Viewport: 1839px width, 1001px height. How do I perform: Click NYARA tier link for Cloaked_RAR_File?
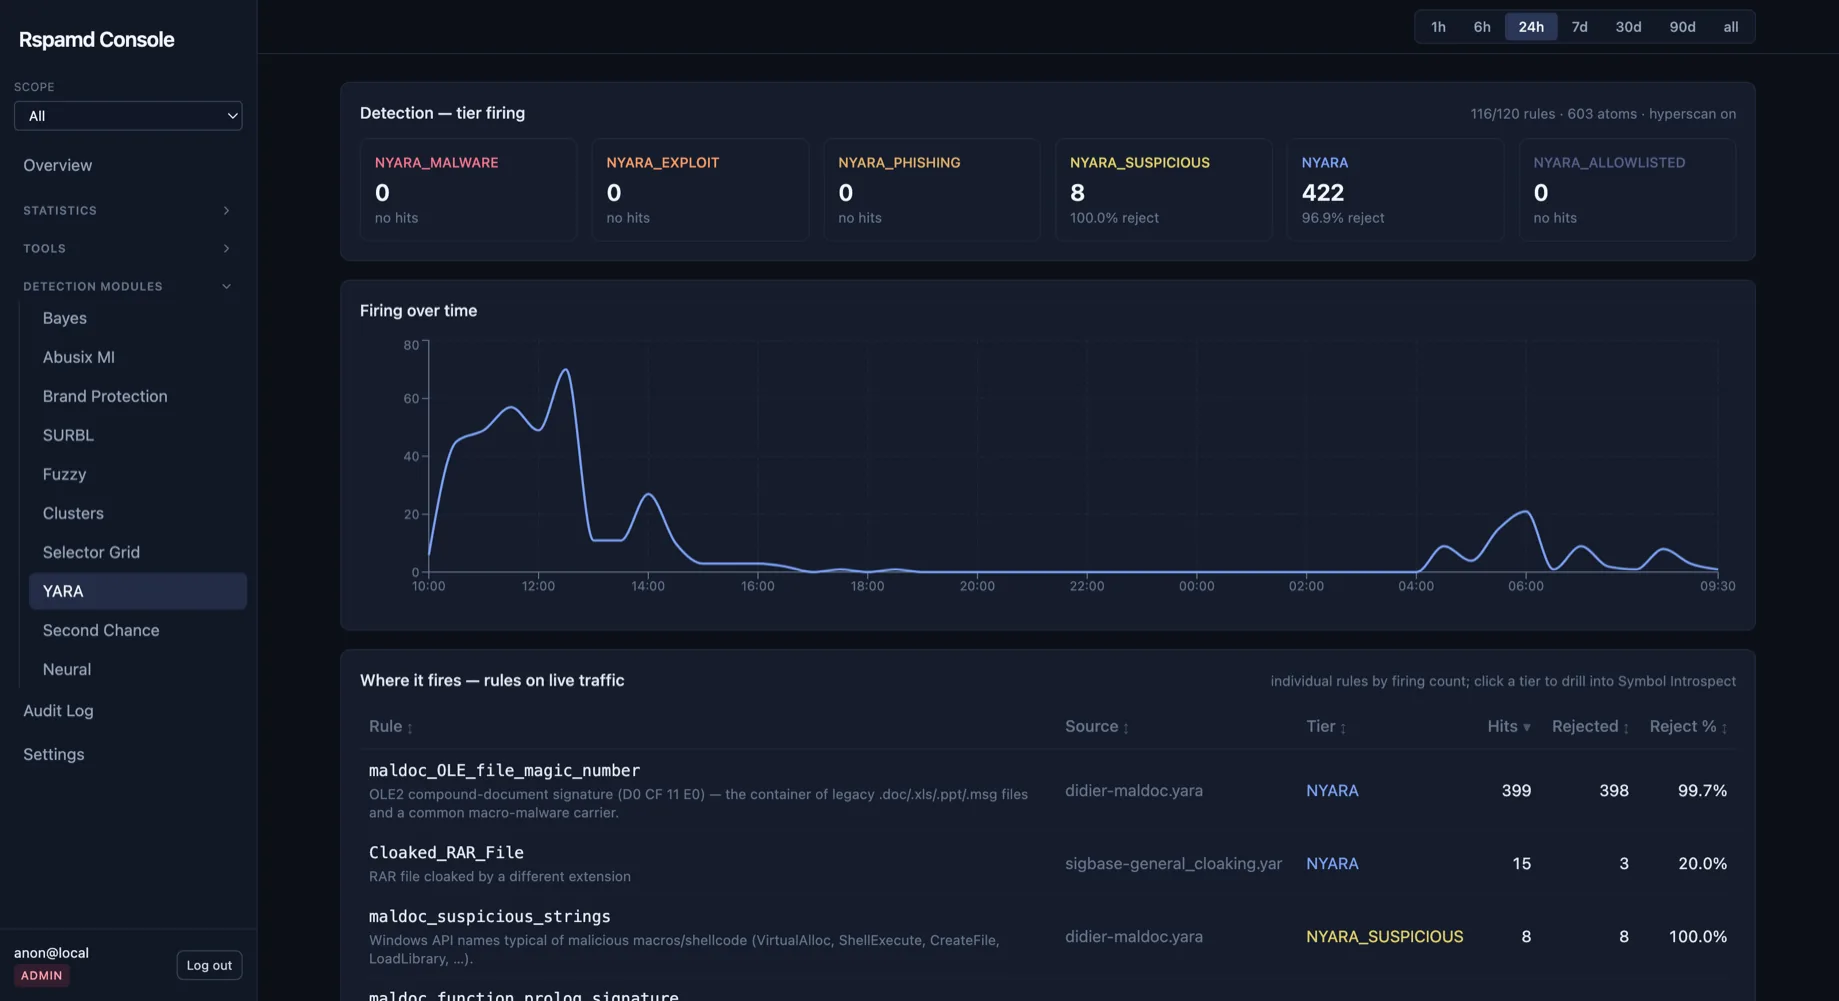(x=1332, y=864)
